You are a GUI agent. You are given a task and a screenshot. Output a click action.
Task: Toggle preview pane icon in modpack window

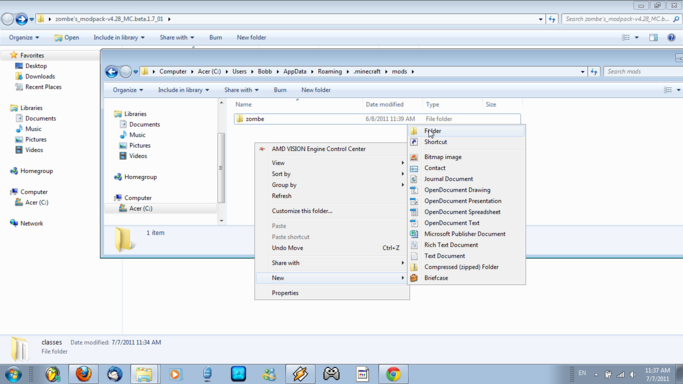click(653, 37)
